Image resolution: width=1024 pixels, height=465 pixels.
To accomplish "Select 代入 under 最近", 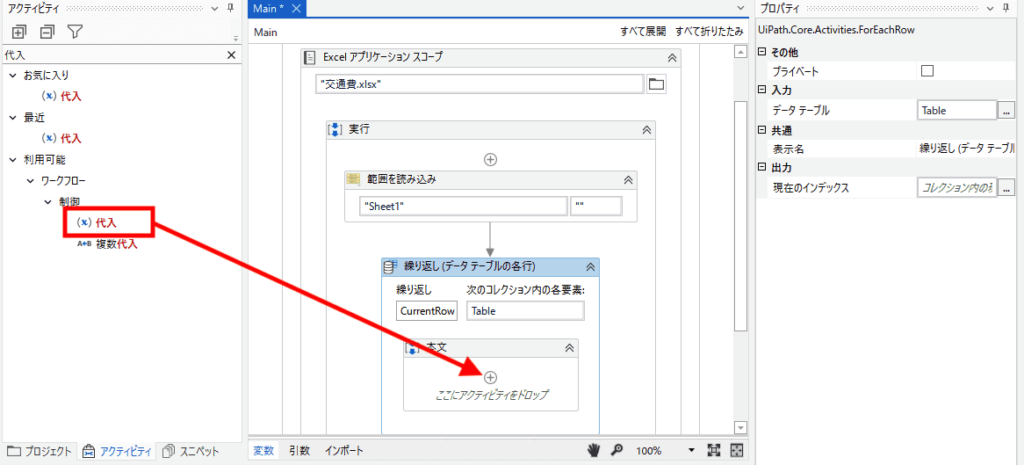I will (62, 138).
